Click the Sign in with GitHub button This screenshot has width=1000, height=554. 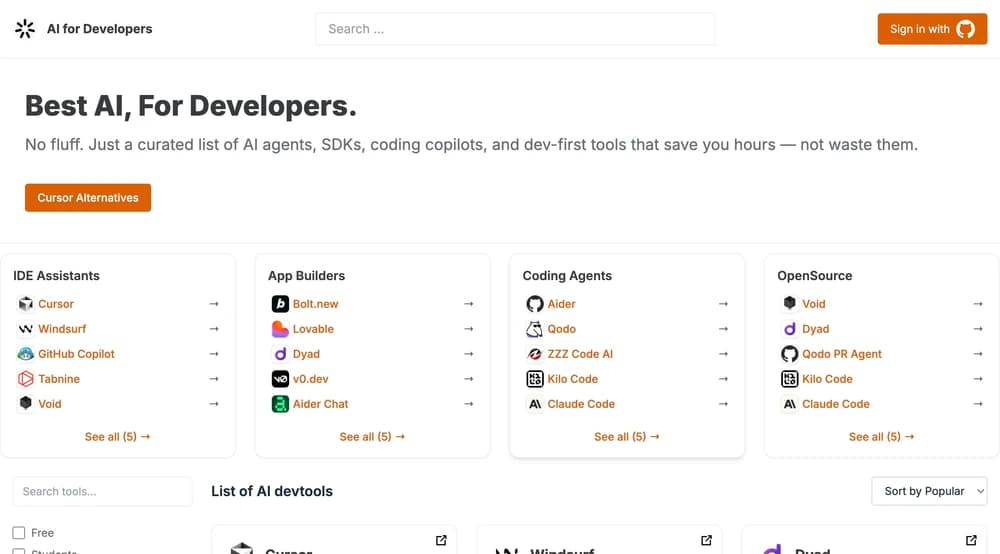[932, 29]
